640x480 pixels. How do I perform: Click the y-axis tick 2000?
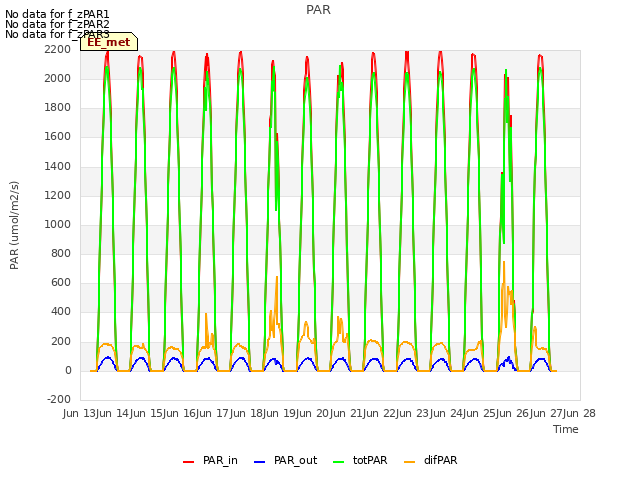[58, 78]
